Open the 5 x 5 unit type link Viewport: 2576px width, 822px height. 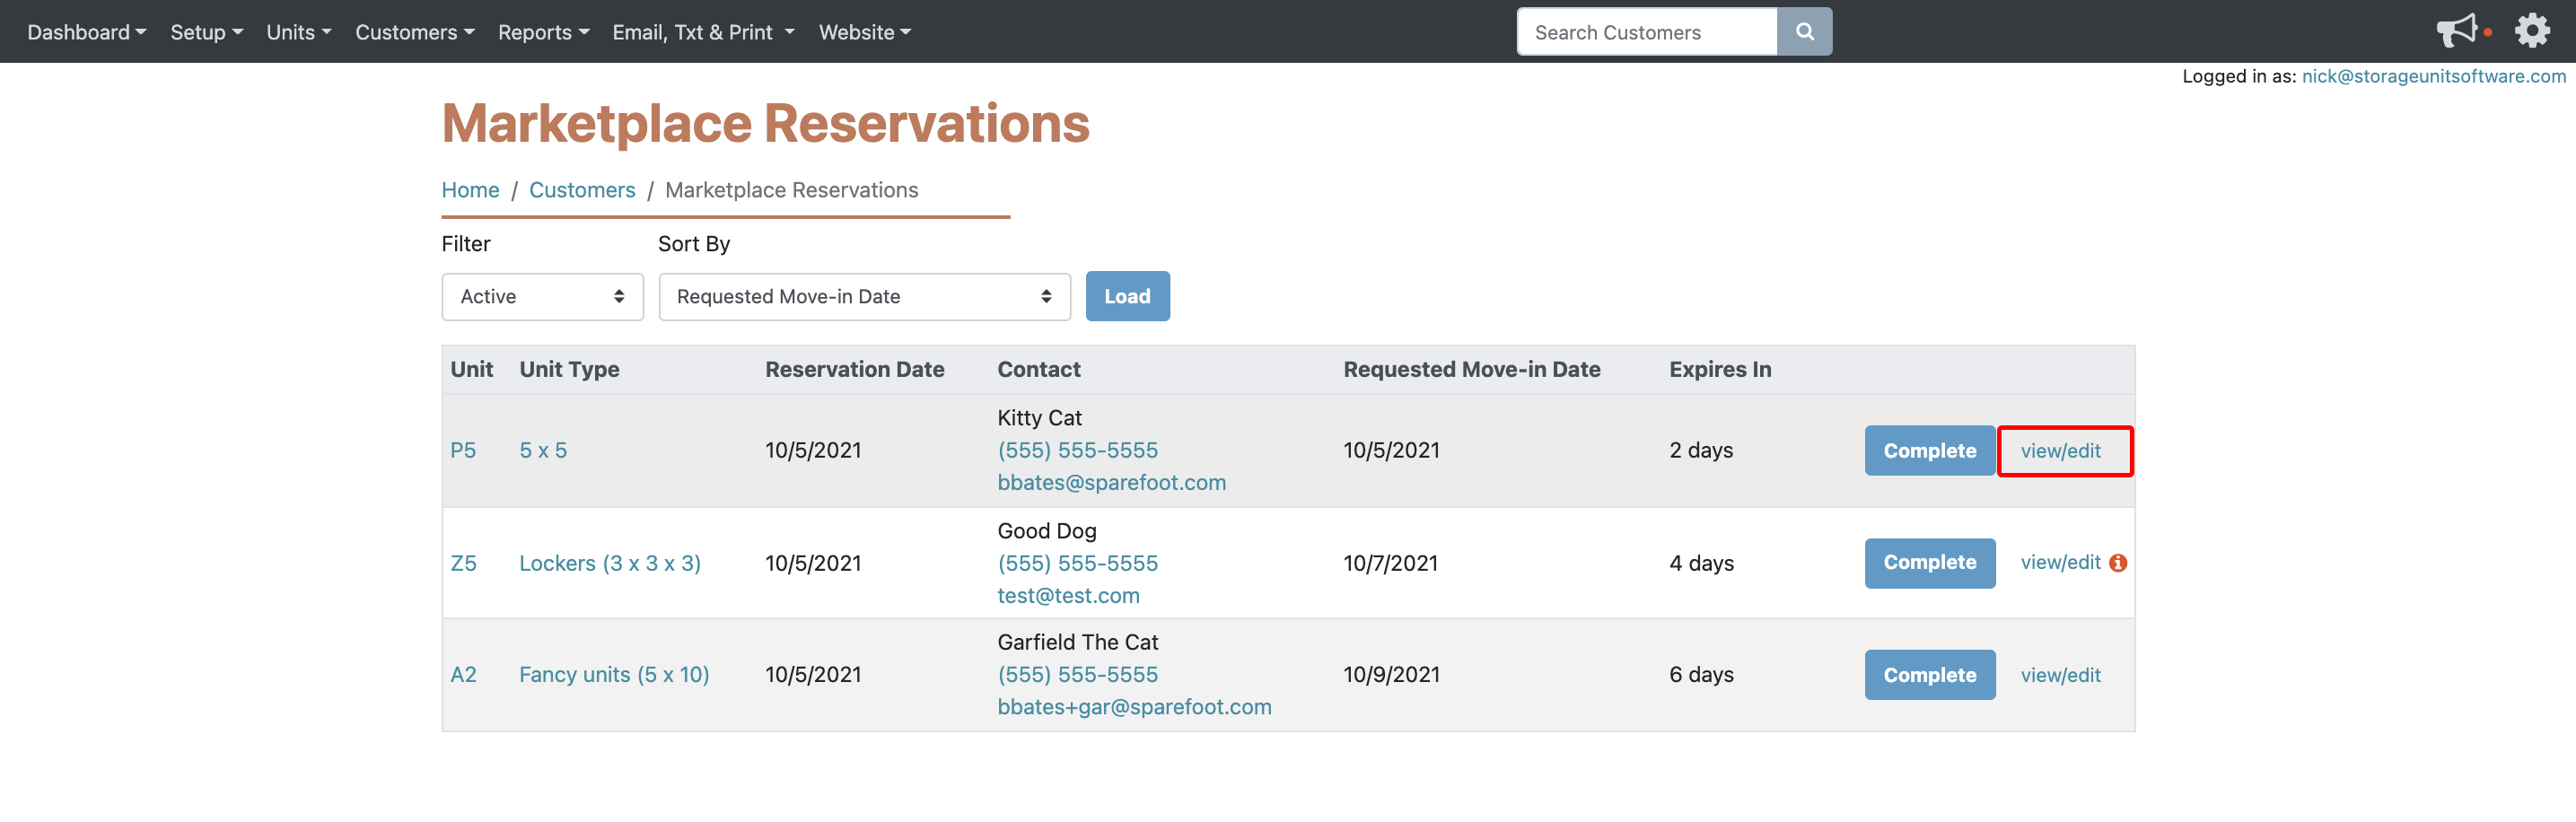(x=543, y=450)
